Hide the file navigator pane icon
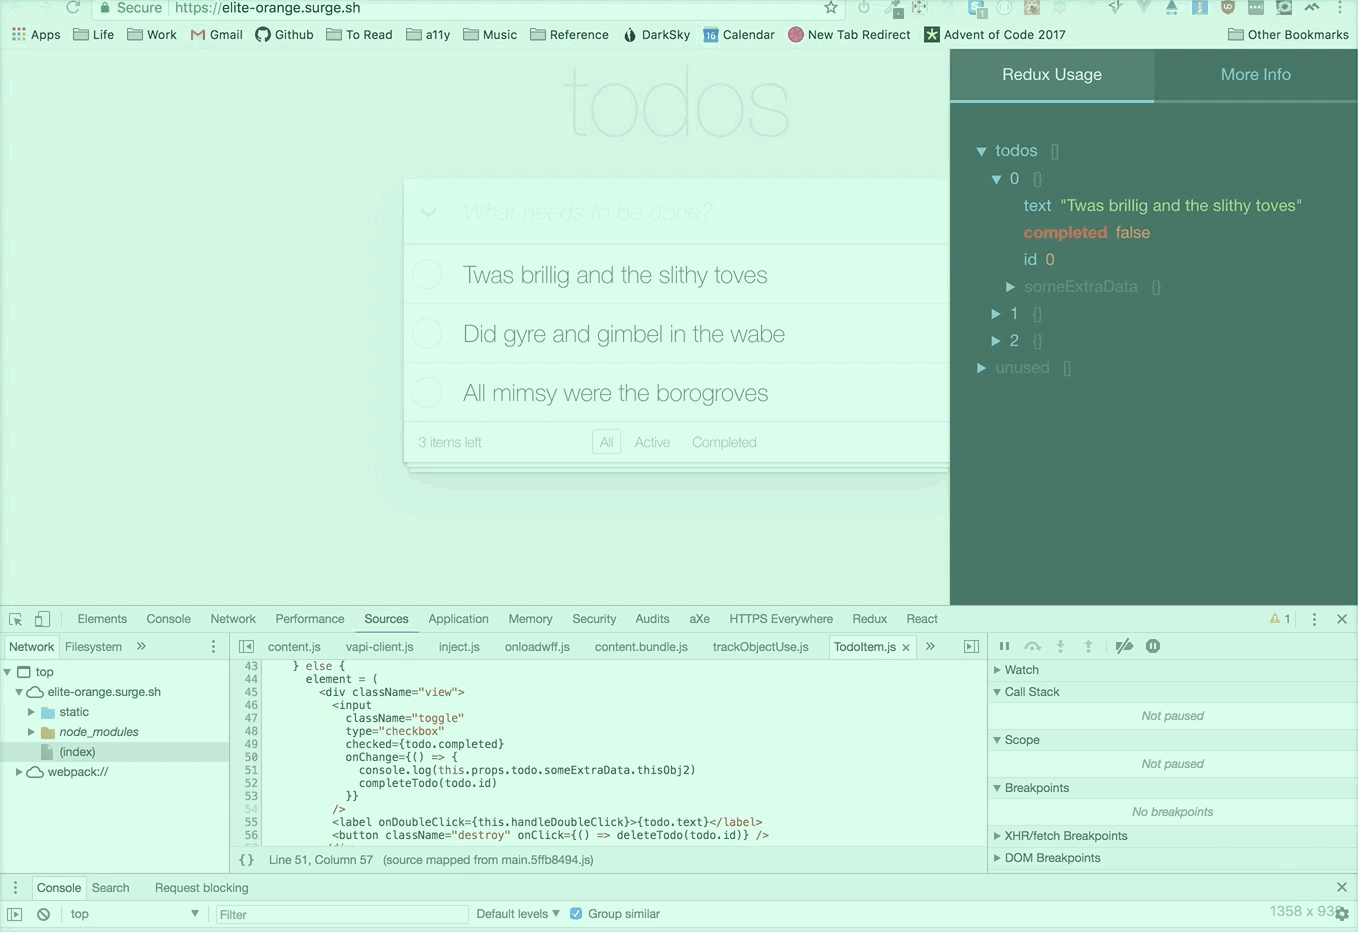The height and width of the screenshot is (932, 1358). coord(246,647)
